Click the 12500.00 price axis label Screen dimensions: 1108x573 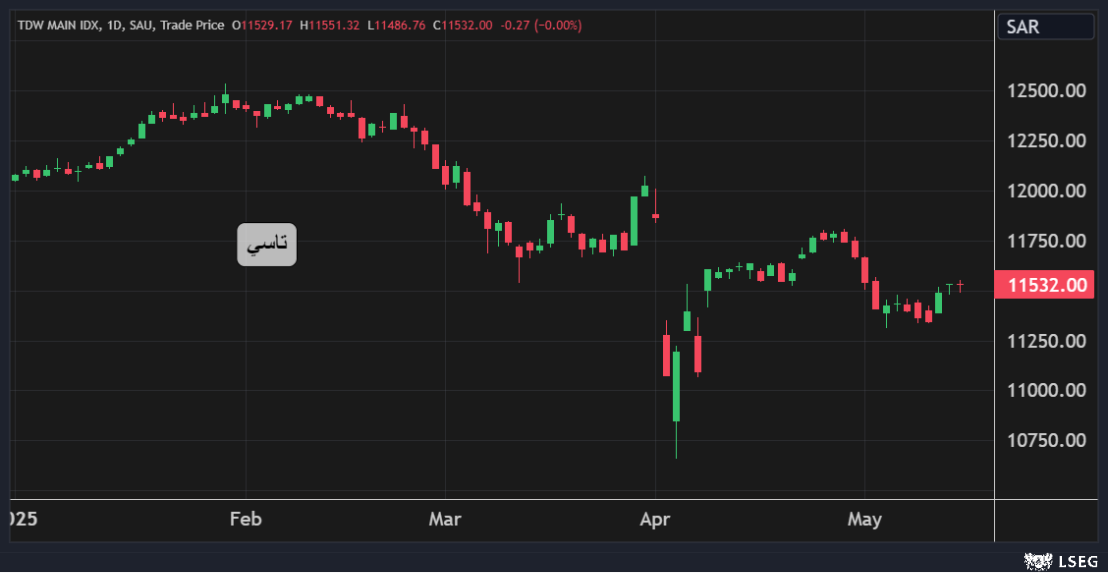pyautogui.click(x=1047, y=91)
